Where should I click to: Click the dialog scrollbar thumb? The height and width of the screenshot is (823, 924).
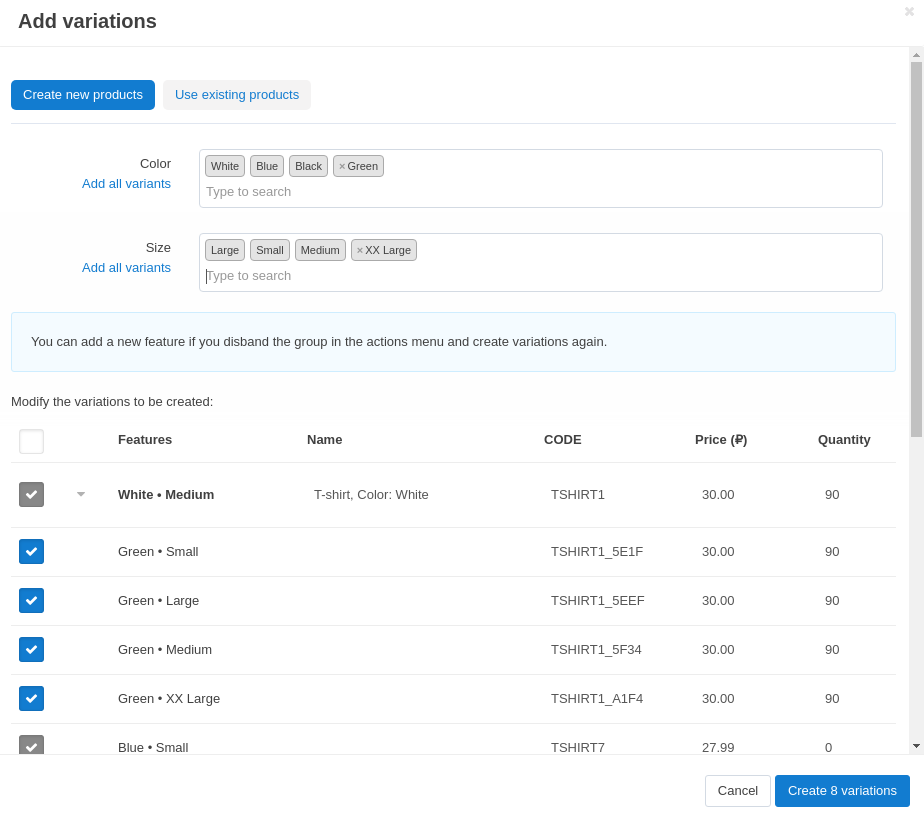[x=916, y=249]
